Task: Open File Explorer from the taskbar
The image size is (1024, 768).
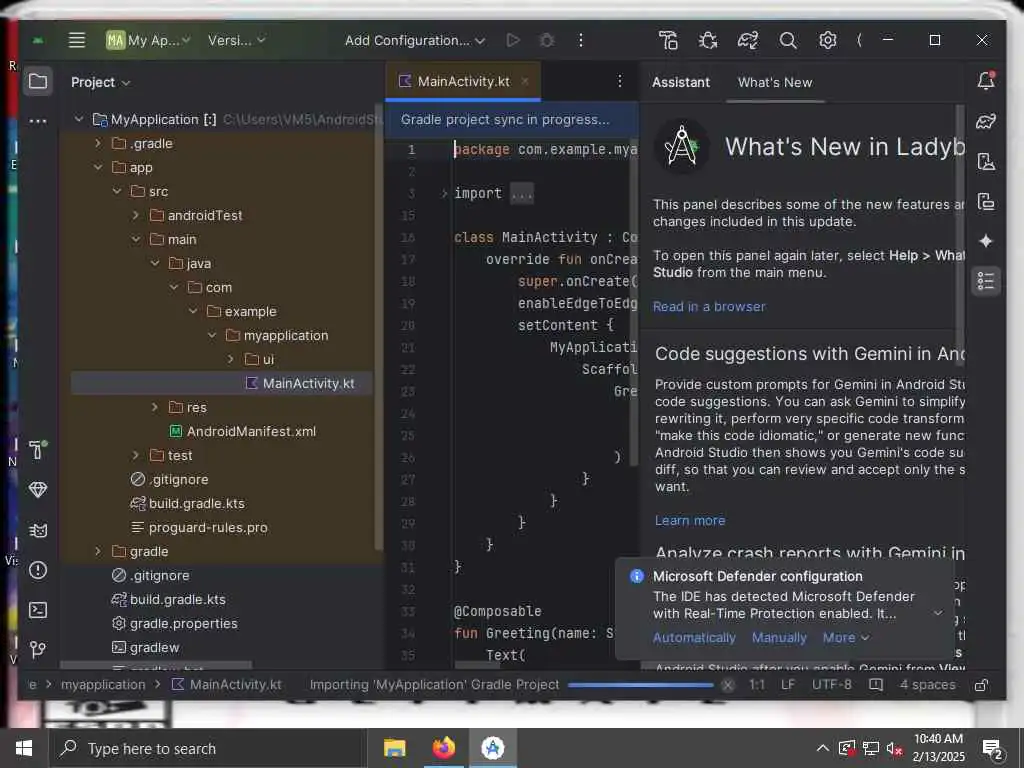Action: click(x=394, y=748)
